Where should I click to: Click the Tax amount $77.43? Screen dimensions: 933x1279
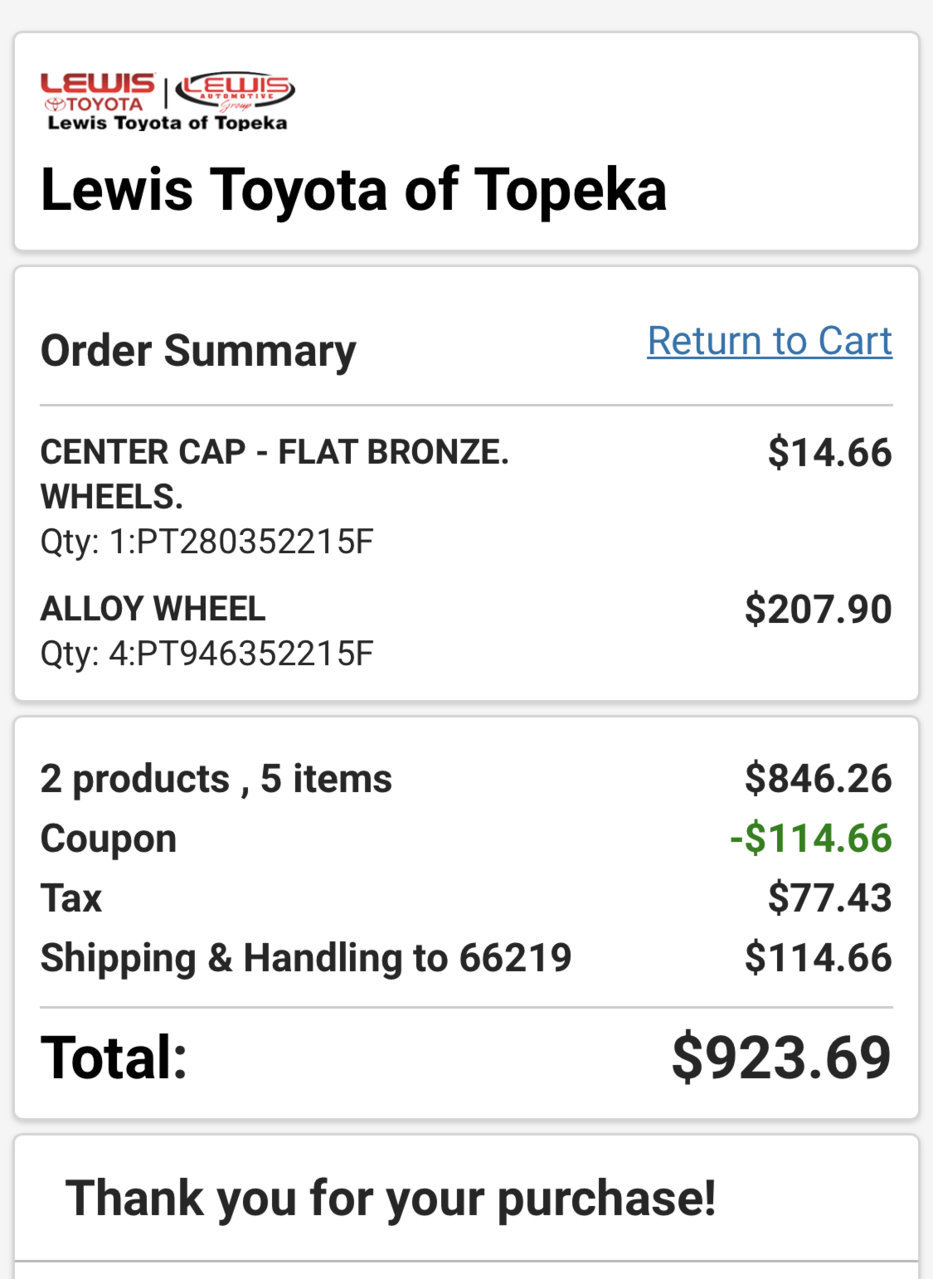[x=830, y=898]
